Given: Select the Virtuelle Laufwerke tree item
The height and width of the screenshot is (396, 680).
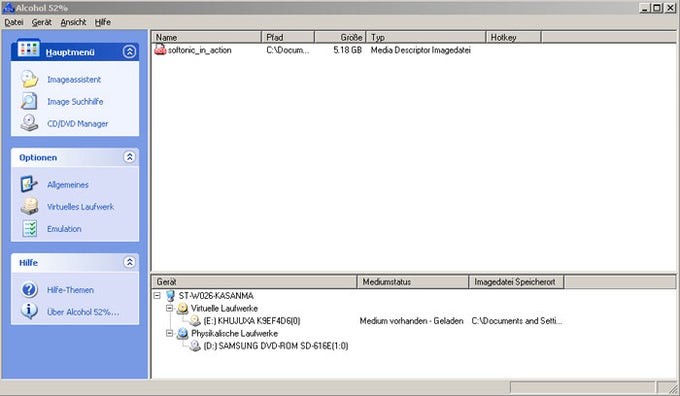Looking at the screenshot, I should (x=224, y=308).
